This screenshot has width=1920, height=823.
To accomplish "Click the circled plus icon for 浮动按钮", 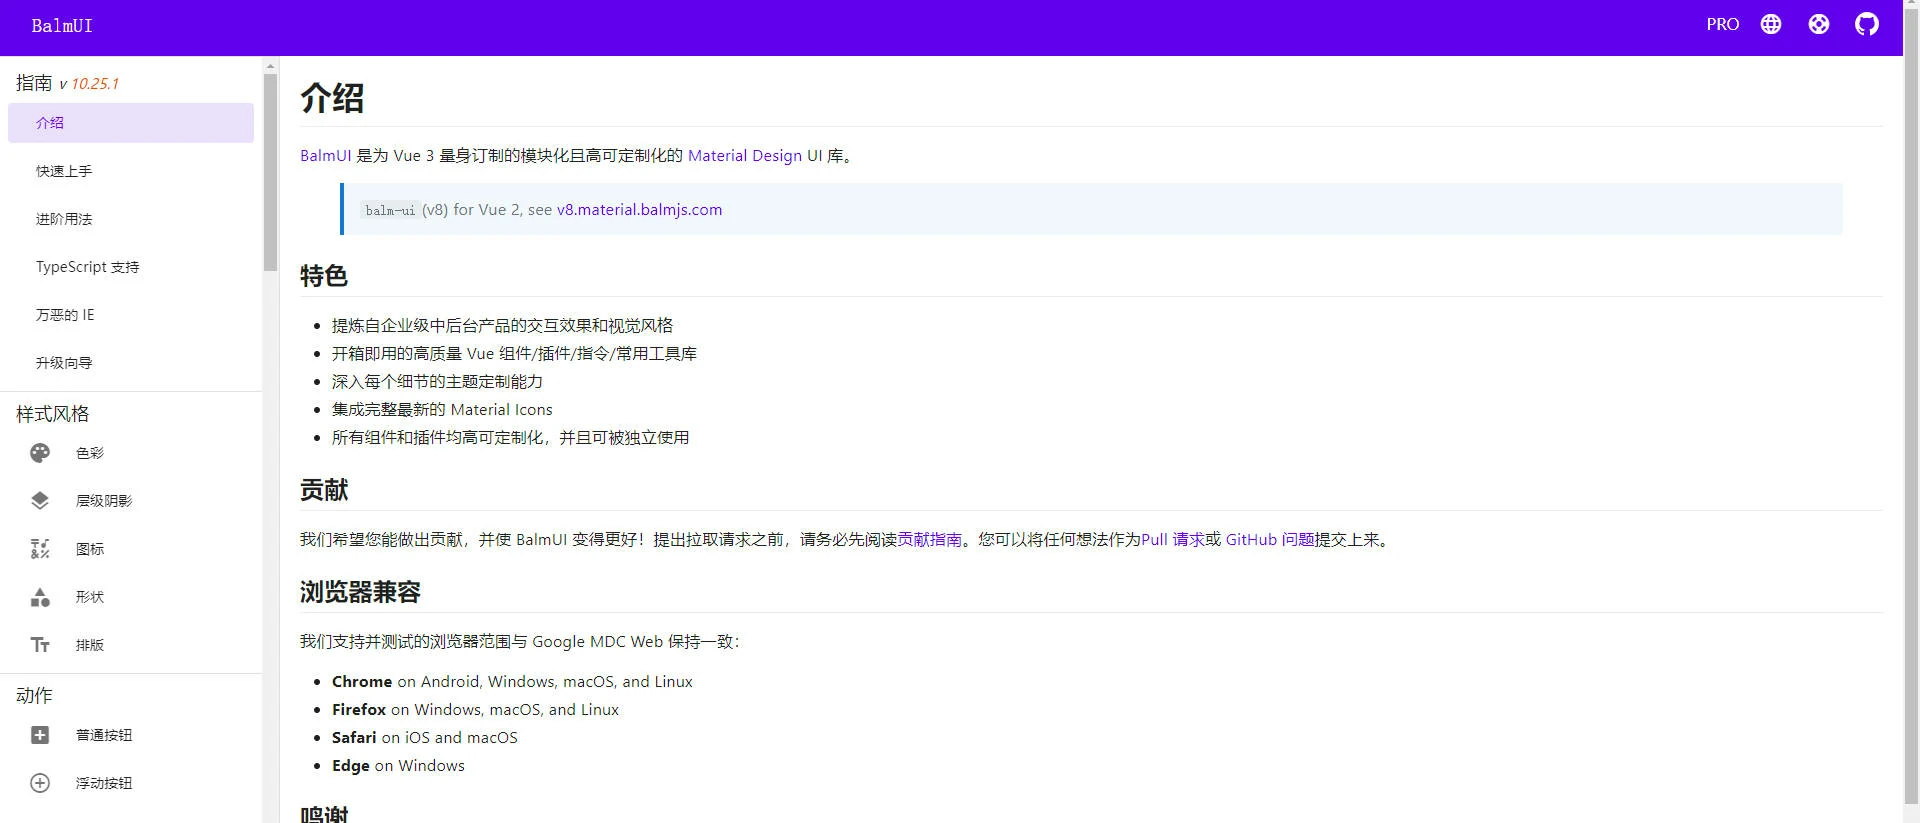I will [x=40, y=783].
